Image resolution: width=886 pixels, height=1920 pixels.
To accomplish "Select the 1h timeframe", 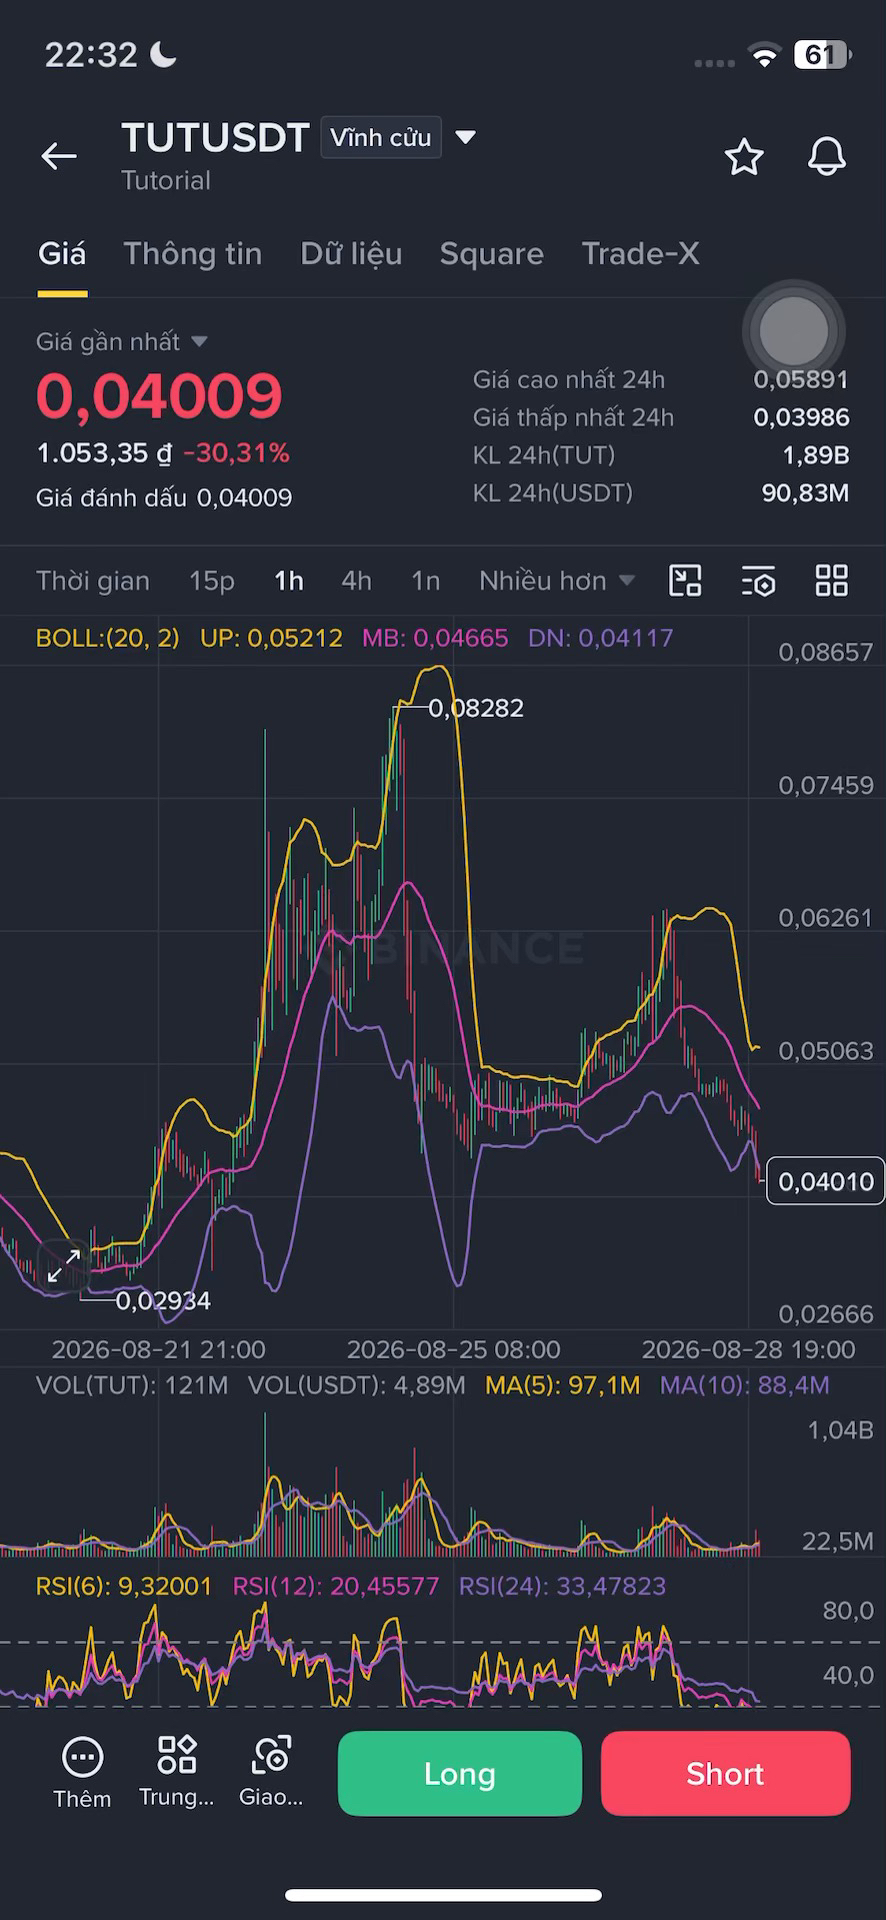I will point(289,581).
